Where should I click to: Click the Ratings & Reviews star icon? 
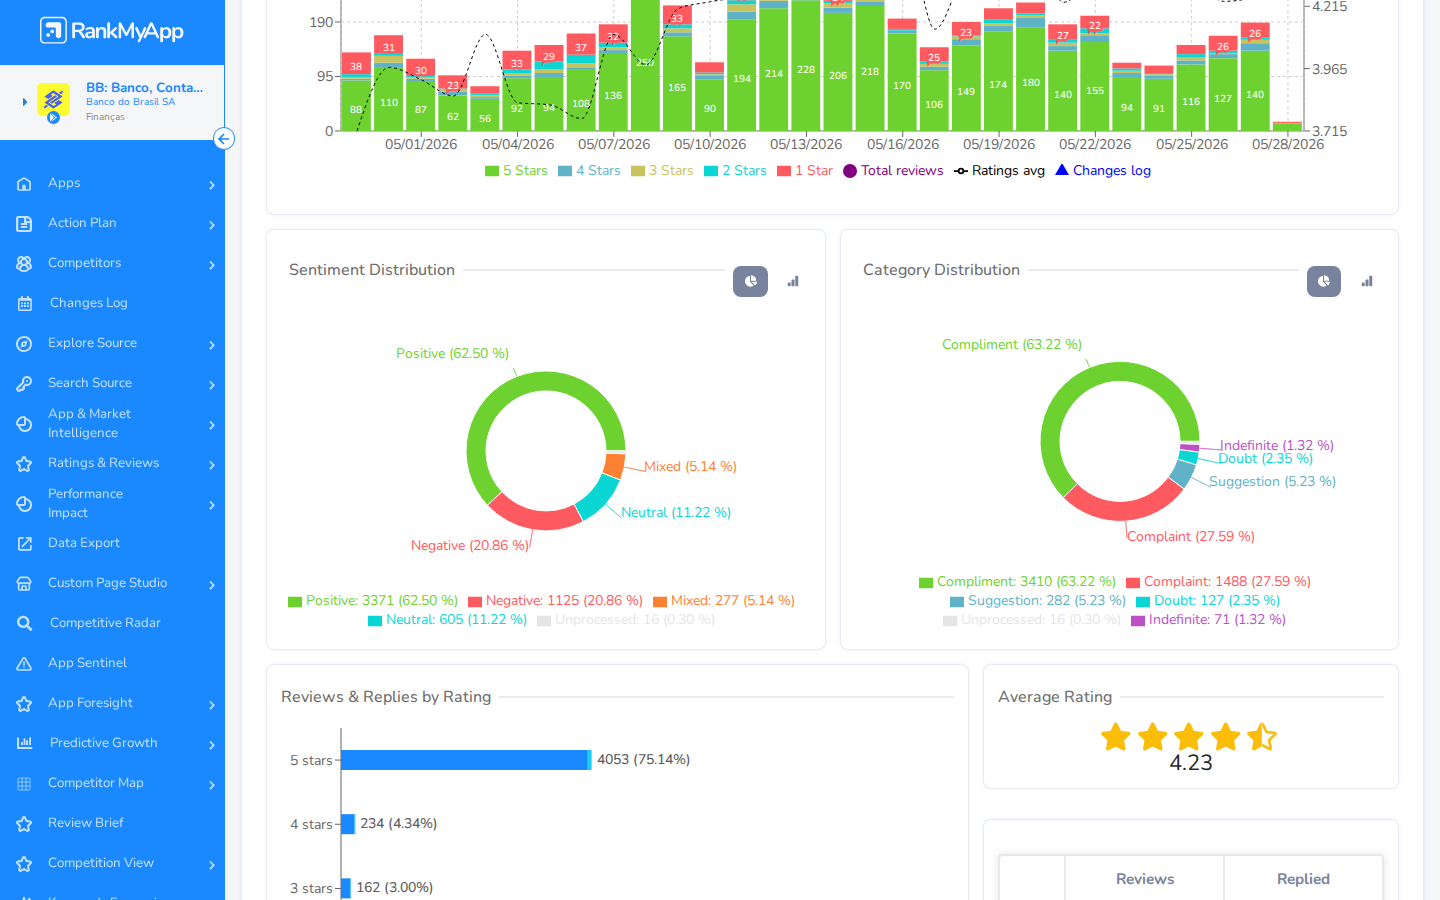(24, 464)
